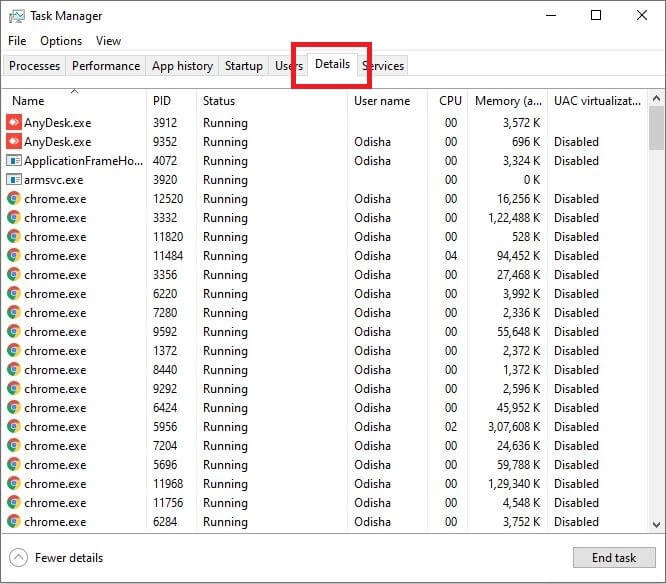
Task: Sort by the Status column header
Action: [x=272, y=101]
